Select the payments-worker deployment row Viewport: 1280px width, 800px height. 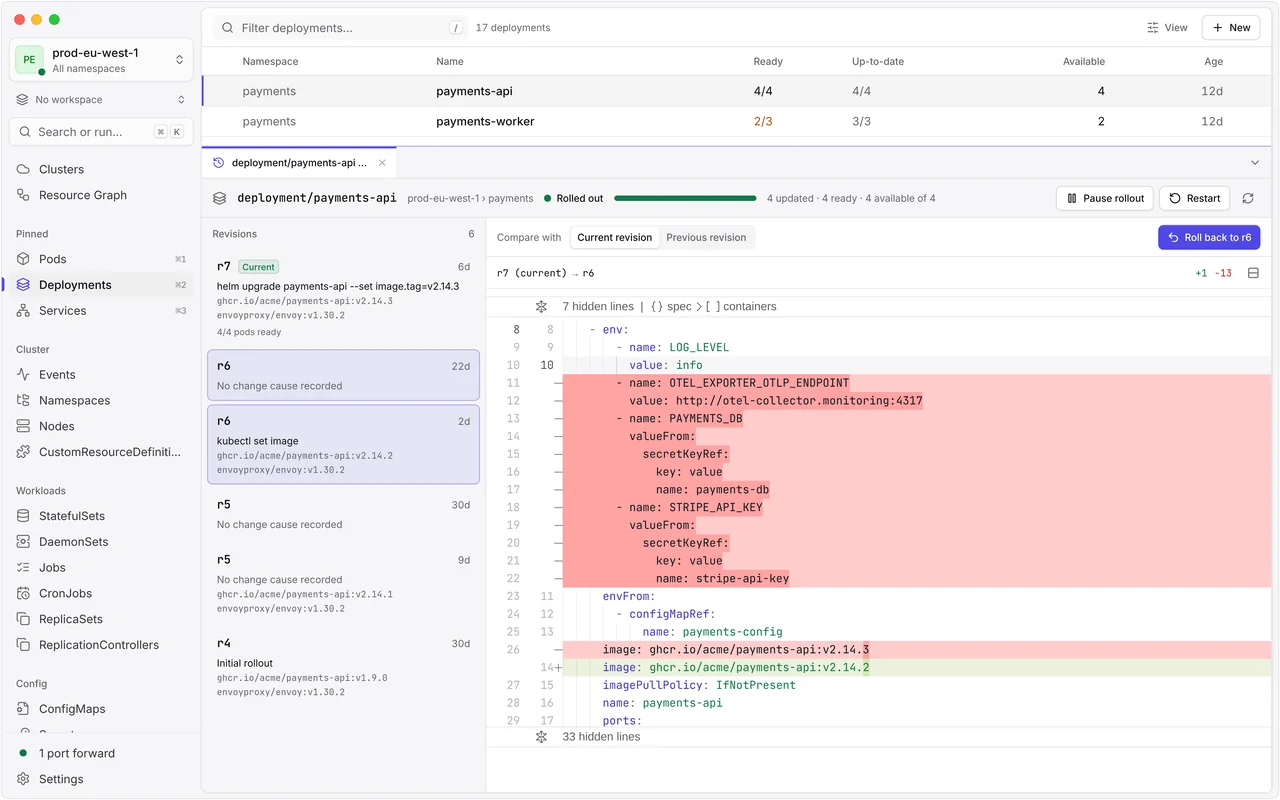[736, 121]
